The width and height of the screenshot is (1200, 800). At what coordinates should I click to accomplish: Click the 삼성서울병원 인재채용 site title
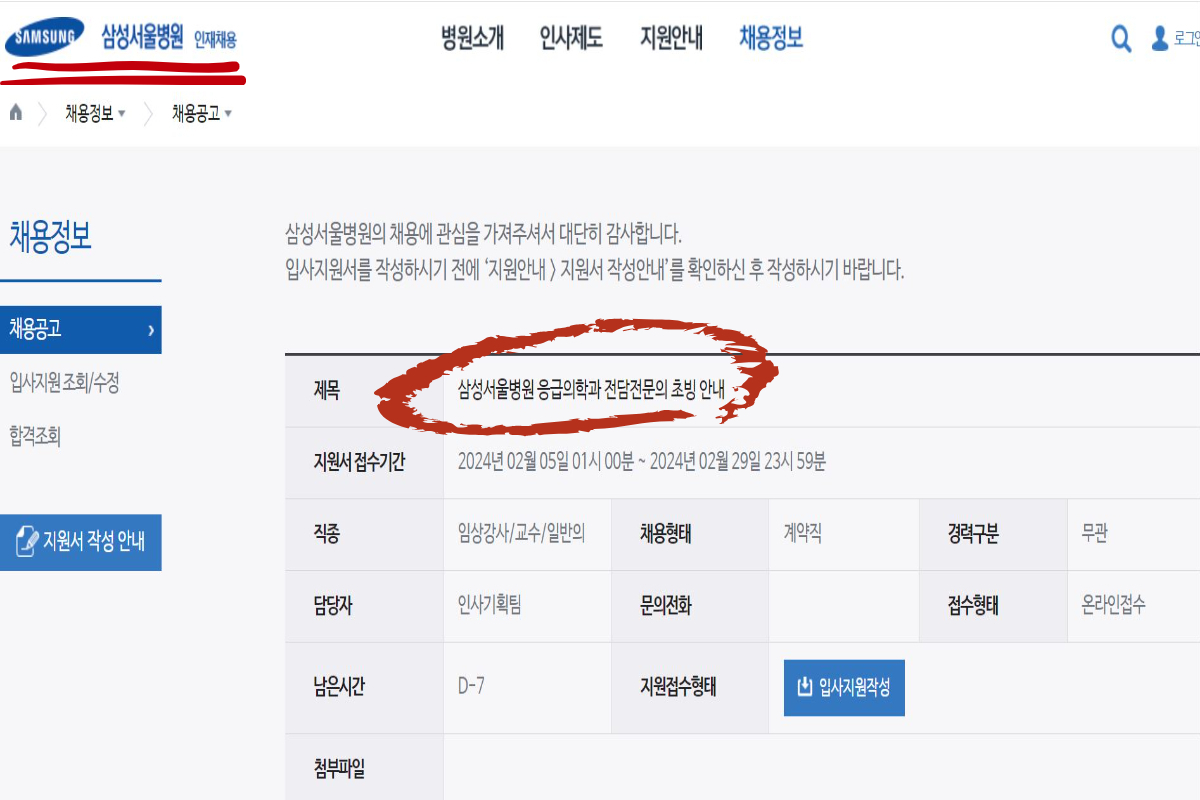(x=169, y=38)
